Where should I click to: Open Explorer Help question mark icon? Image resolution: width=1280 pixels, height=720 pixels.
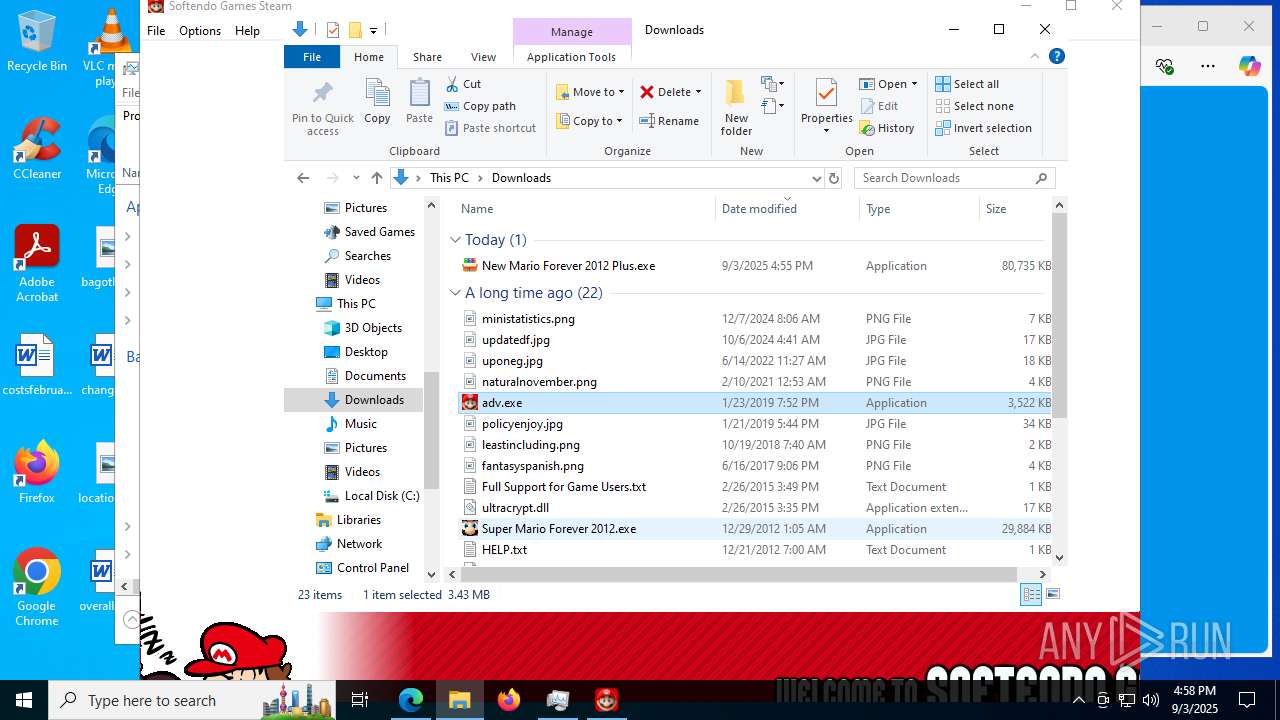coord(1057,56)
